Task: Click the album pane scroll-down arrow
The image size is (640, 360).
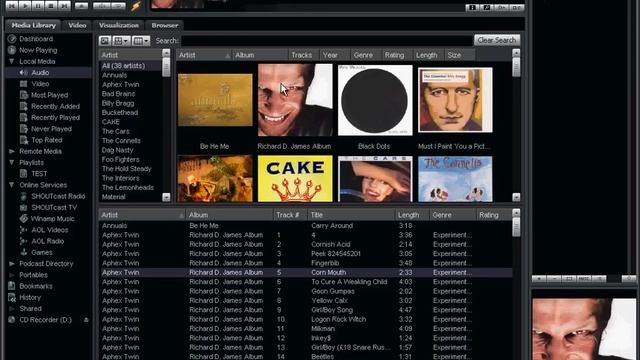Action: tap(516, 197)
